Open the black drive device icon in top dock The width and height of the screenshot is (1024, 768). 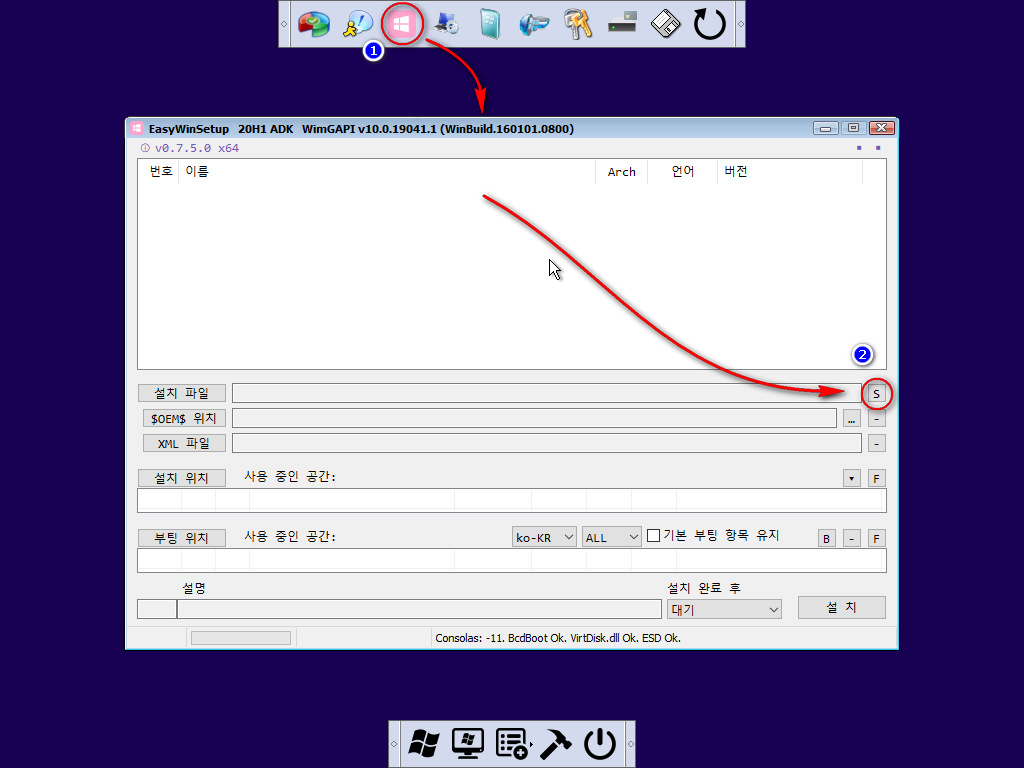(622, 22)
